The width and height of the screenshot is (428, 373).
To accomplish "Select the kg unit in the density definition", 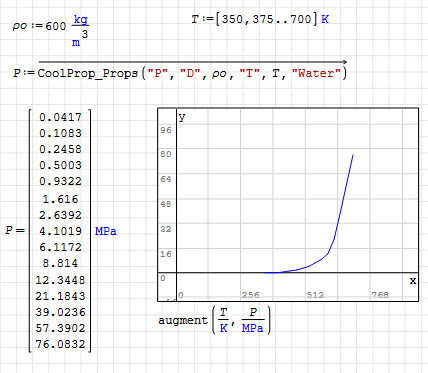I will [81, 19].
